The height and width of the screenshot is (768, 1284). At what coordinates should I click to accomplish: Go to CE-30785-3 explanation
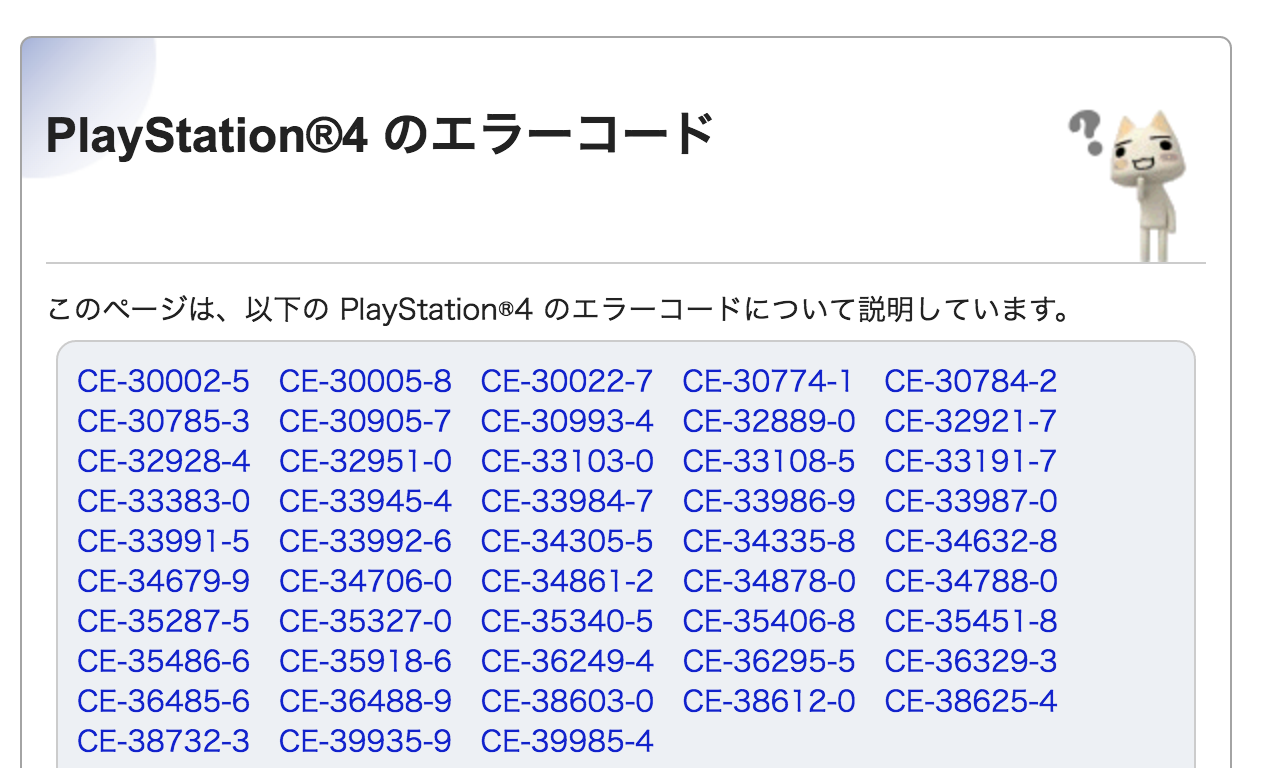(x=163, y=421)
